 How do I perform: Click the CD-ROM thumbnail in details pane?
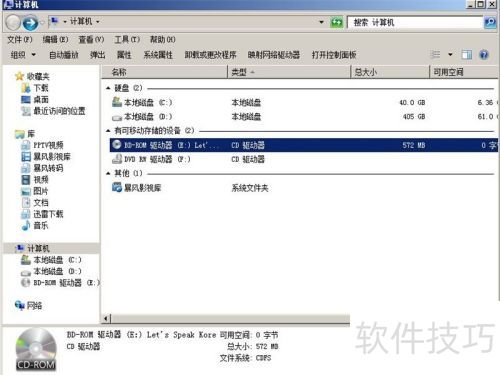point(36,350)
